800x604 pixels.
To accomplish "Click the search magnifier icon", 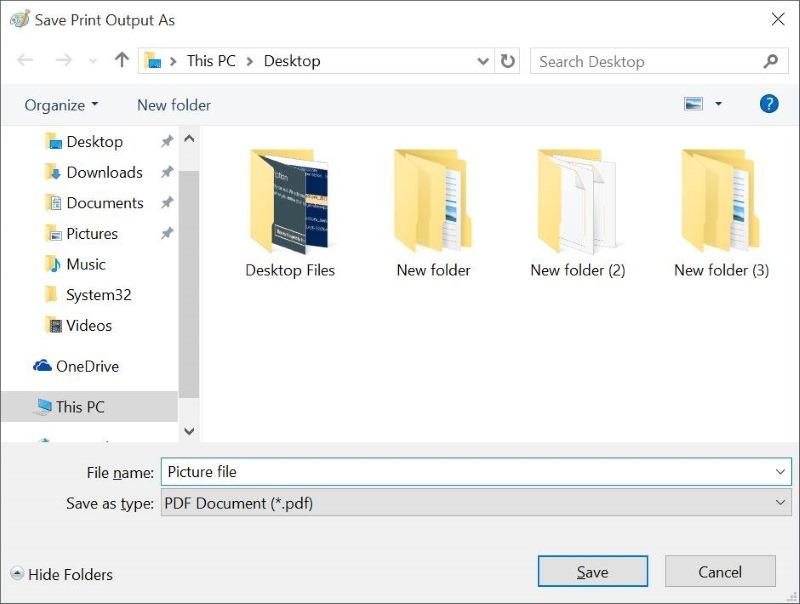I will click(770, 61).
